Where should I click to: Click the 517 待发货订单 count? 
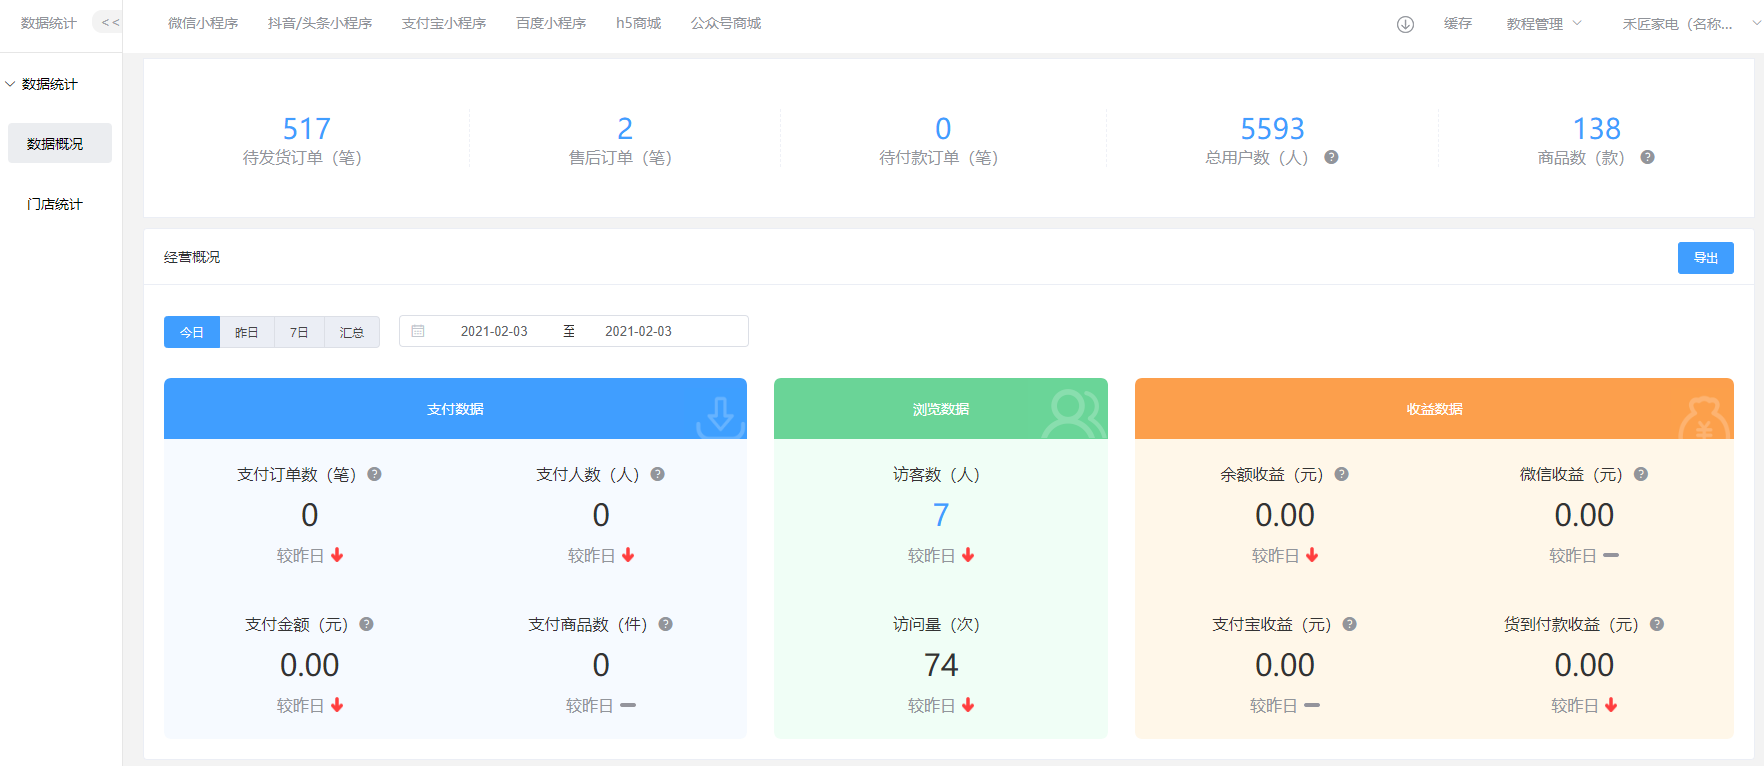[x=306, y=129]
